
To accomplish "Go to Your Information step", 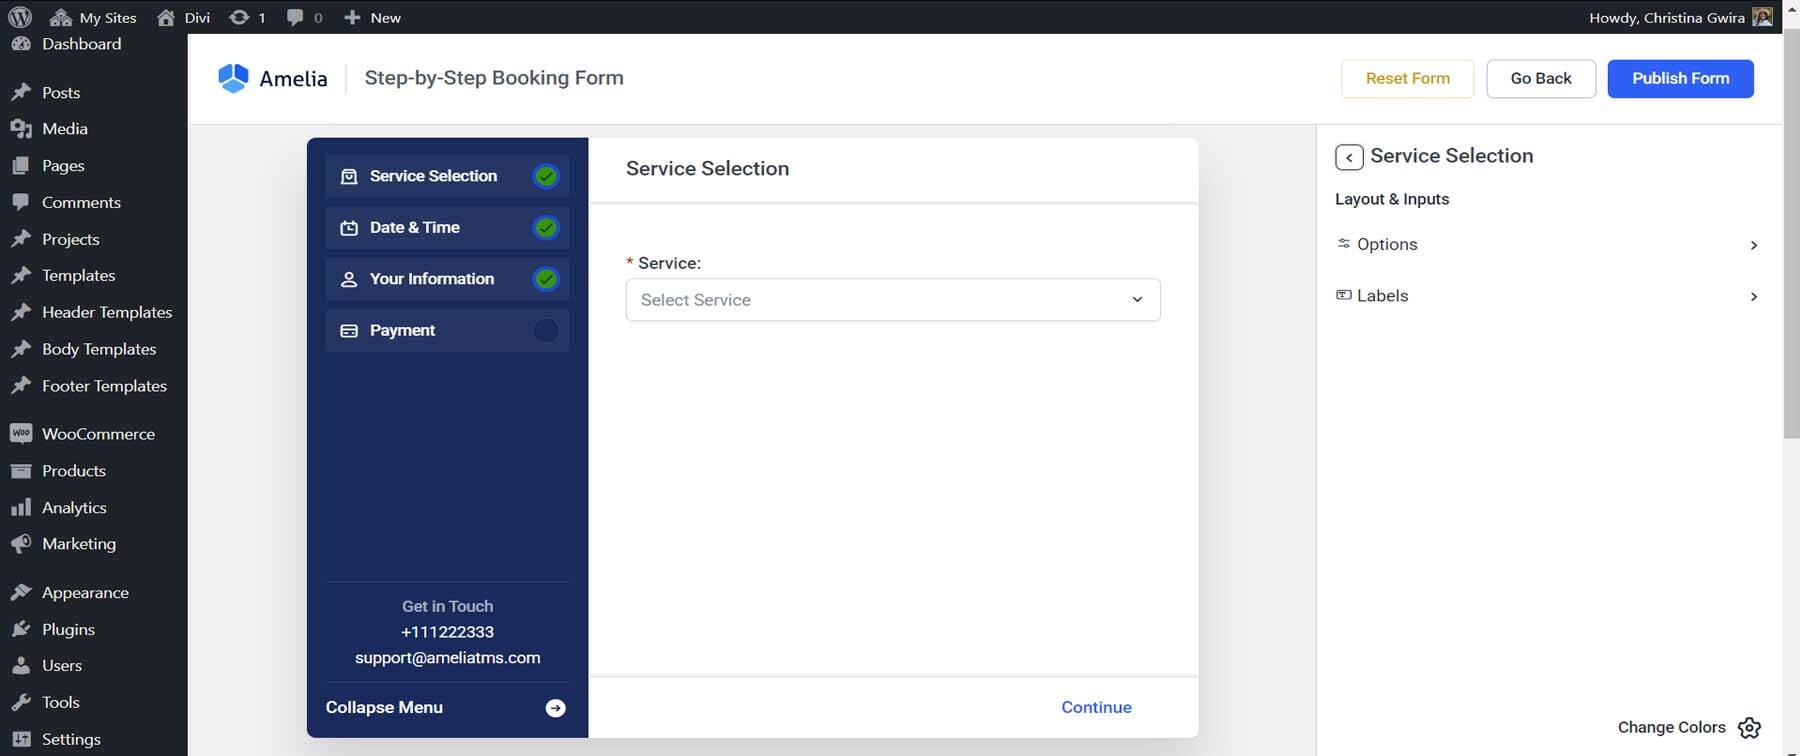I will [x=432, y=279].
